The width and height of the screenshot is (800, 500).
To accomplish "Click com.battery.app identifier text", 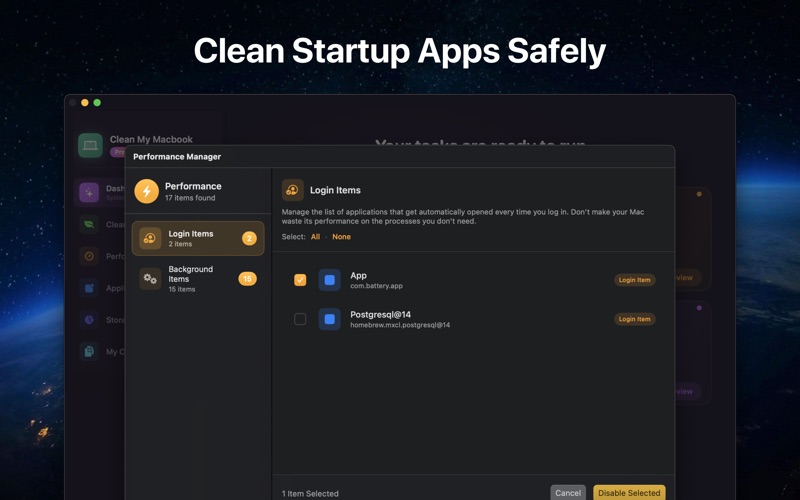I will (x=377, y=286).
